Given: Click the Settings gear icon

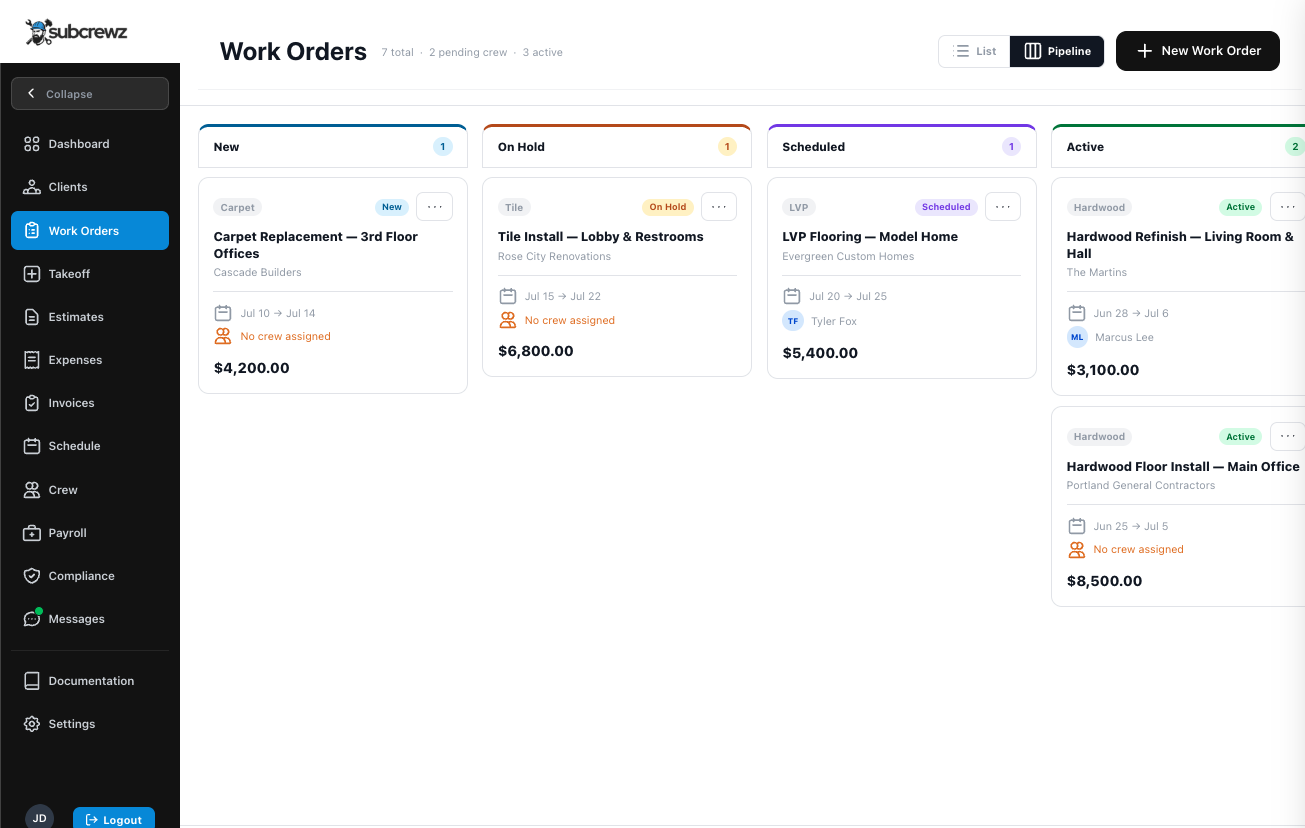Looking at the screenshot, I should [x=32, y=724].
